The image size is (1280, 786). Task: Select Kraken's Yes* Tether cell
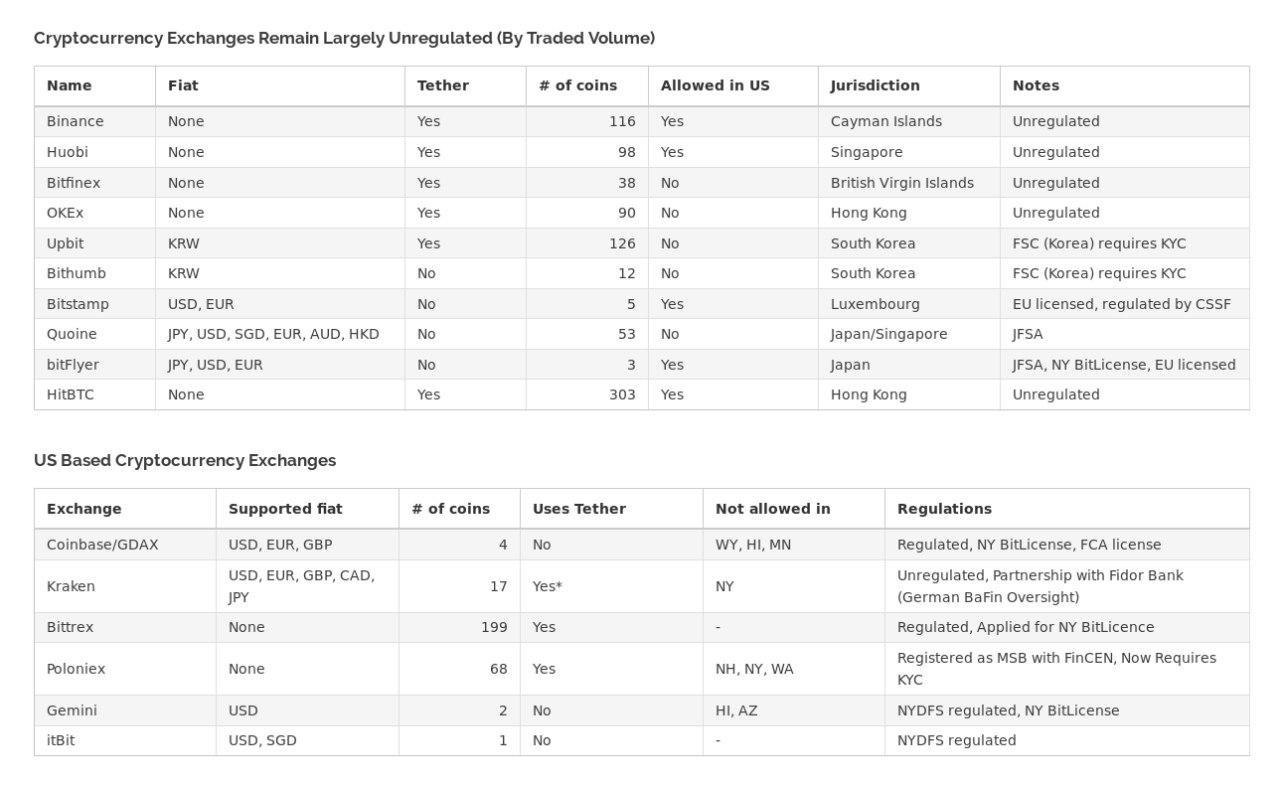[547, 587]
